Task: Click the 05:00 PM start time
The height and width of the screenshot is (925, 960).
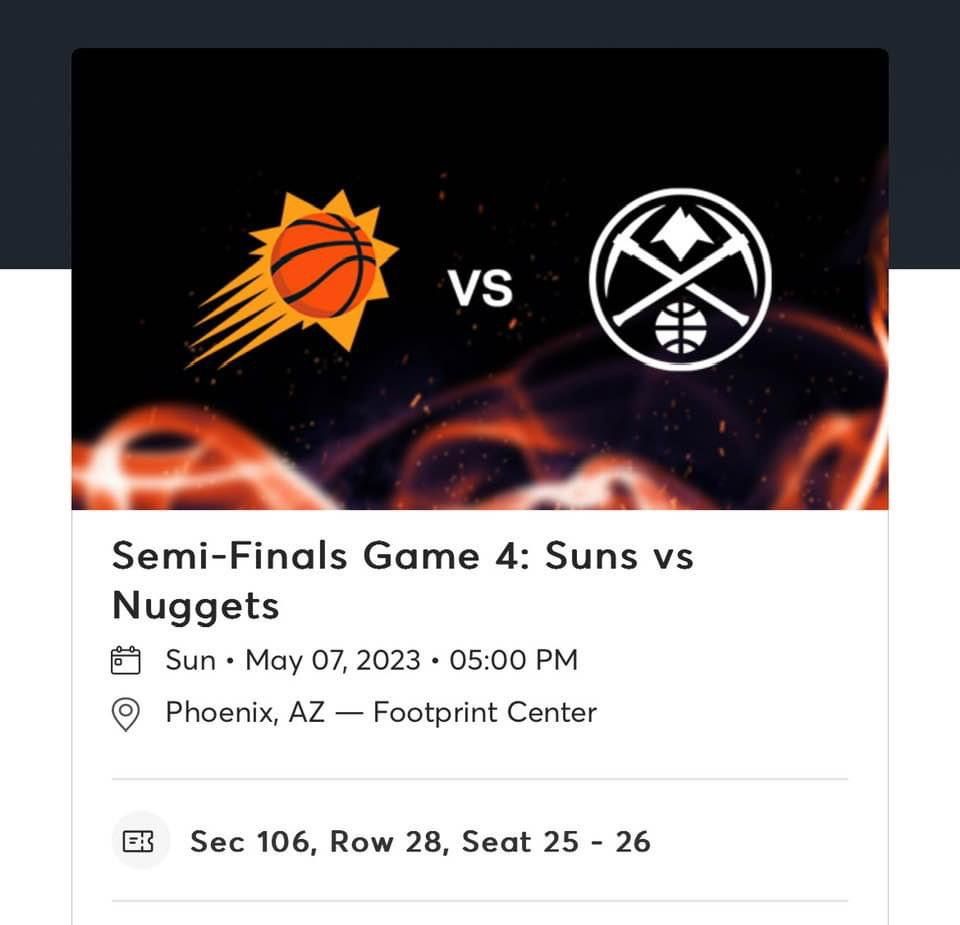Action: coord(513,659)
